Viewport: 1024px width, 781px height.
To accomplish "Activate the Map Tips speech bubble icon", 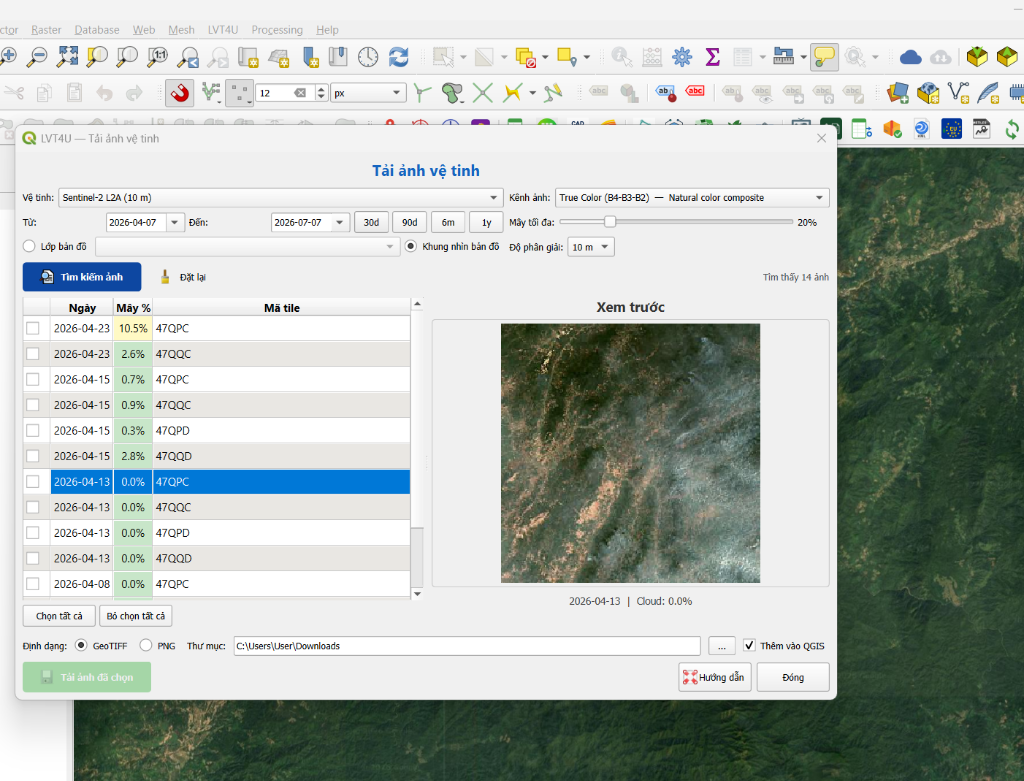I will coord(824,57).
